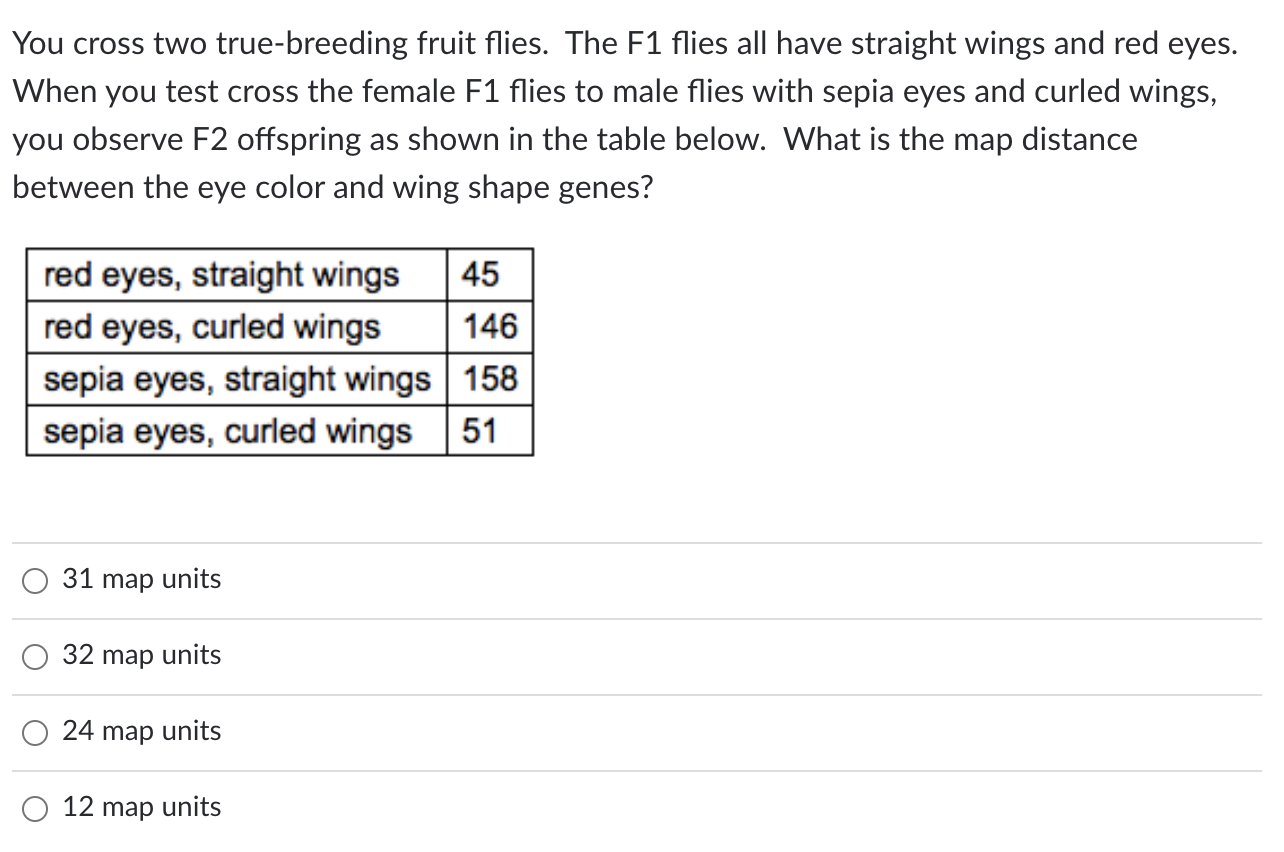The width and height of the screenshot is (1284, 852).
Task: Click the 32 map units answer text
Action: click(142, 655)
